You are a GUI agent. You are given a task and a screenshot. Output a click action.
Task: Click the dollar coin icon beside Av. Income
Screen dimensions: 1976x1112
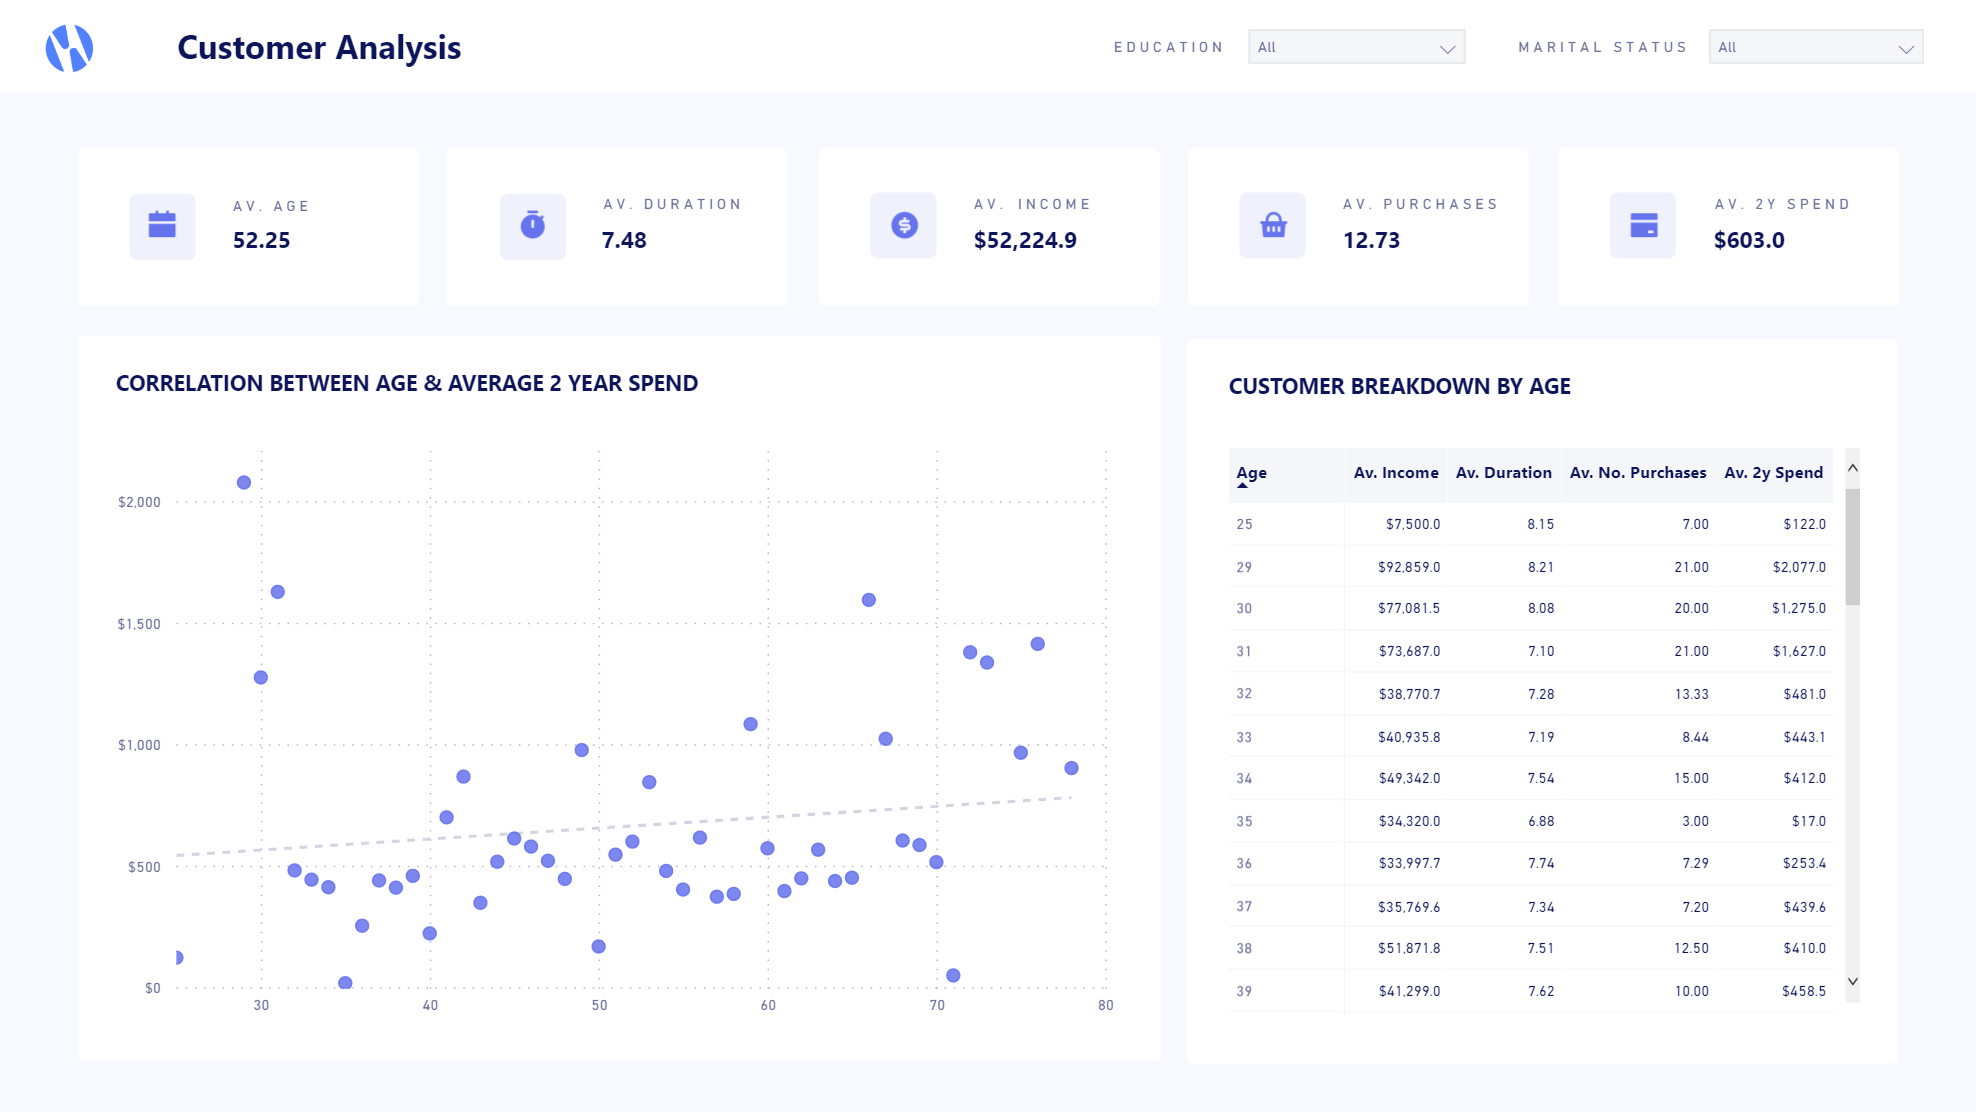tap(904, 225)
